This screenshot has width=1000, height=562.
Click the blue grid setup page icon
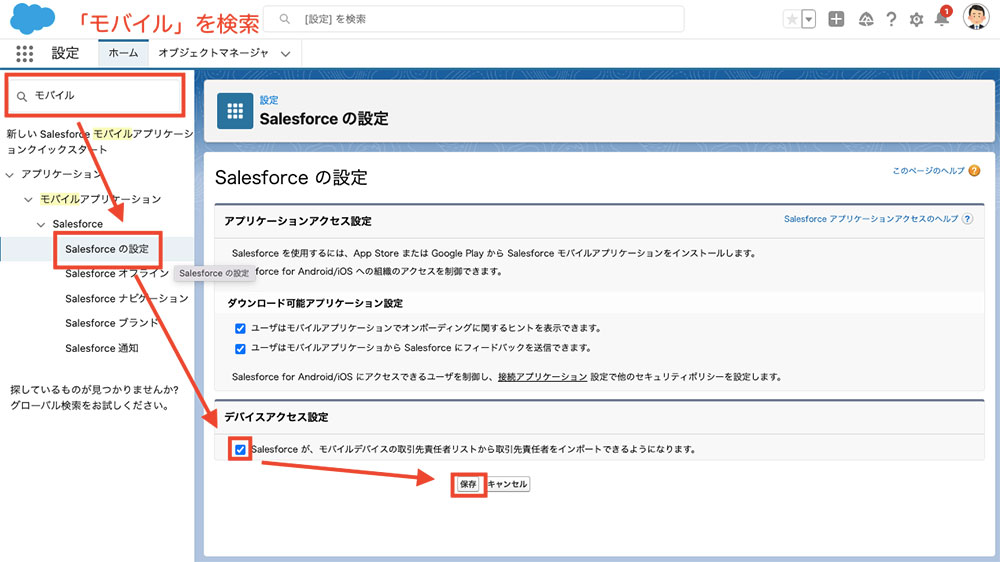[235, 111]
